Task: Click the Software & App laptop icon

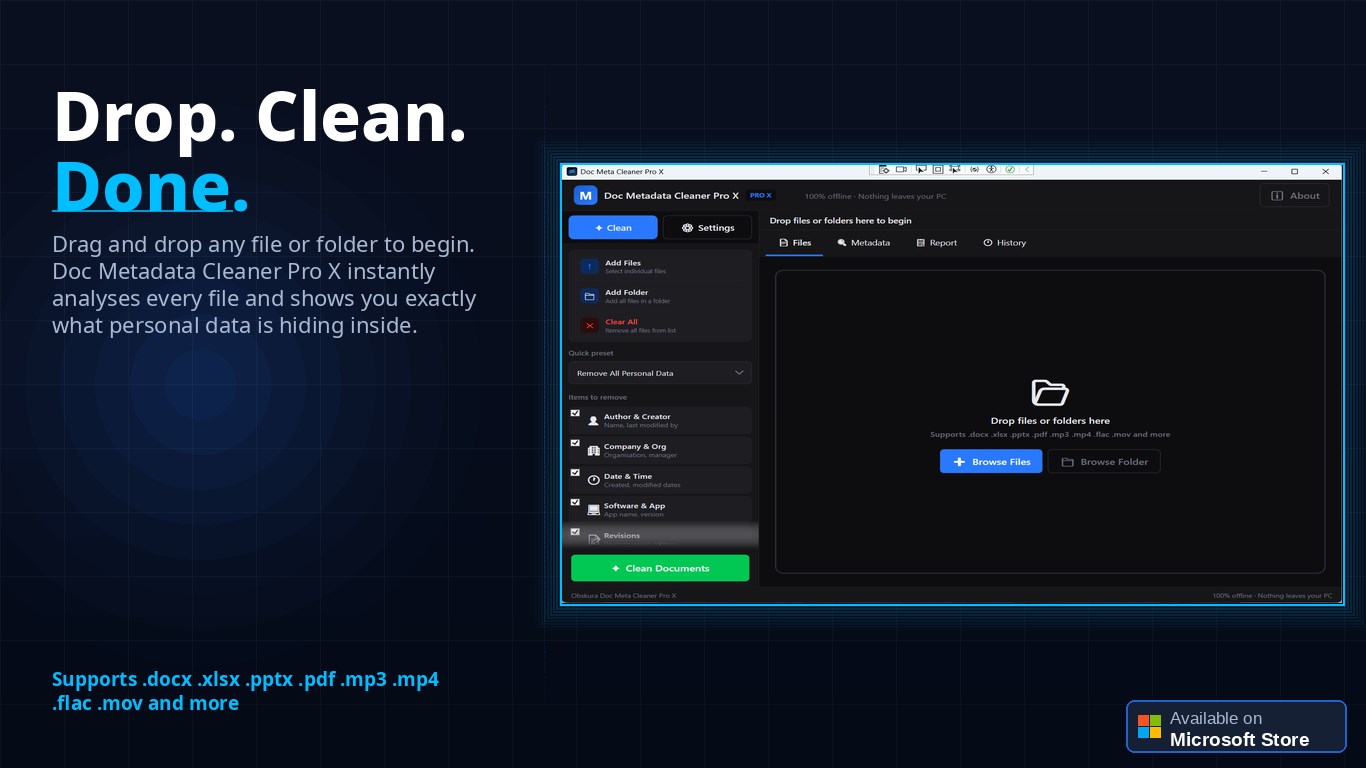Action: tap(593, 510)
